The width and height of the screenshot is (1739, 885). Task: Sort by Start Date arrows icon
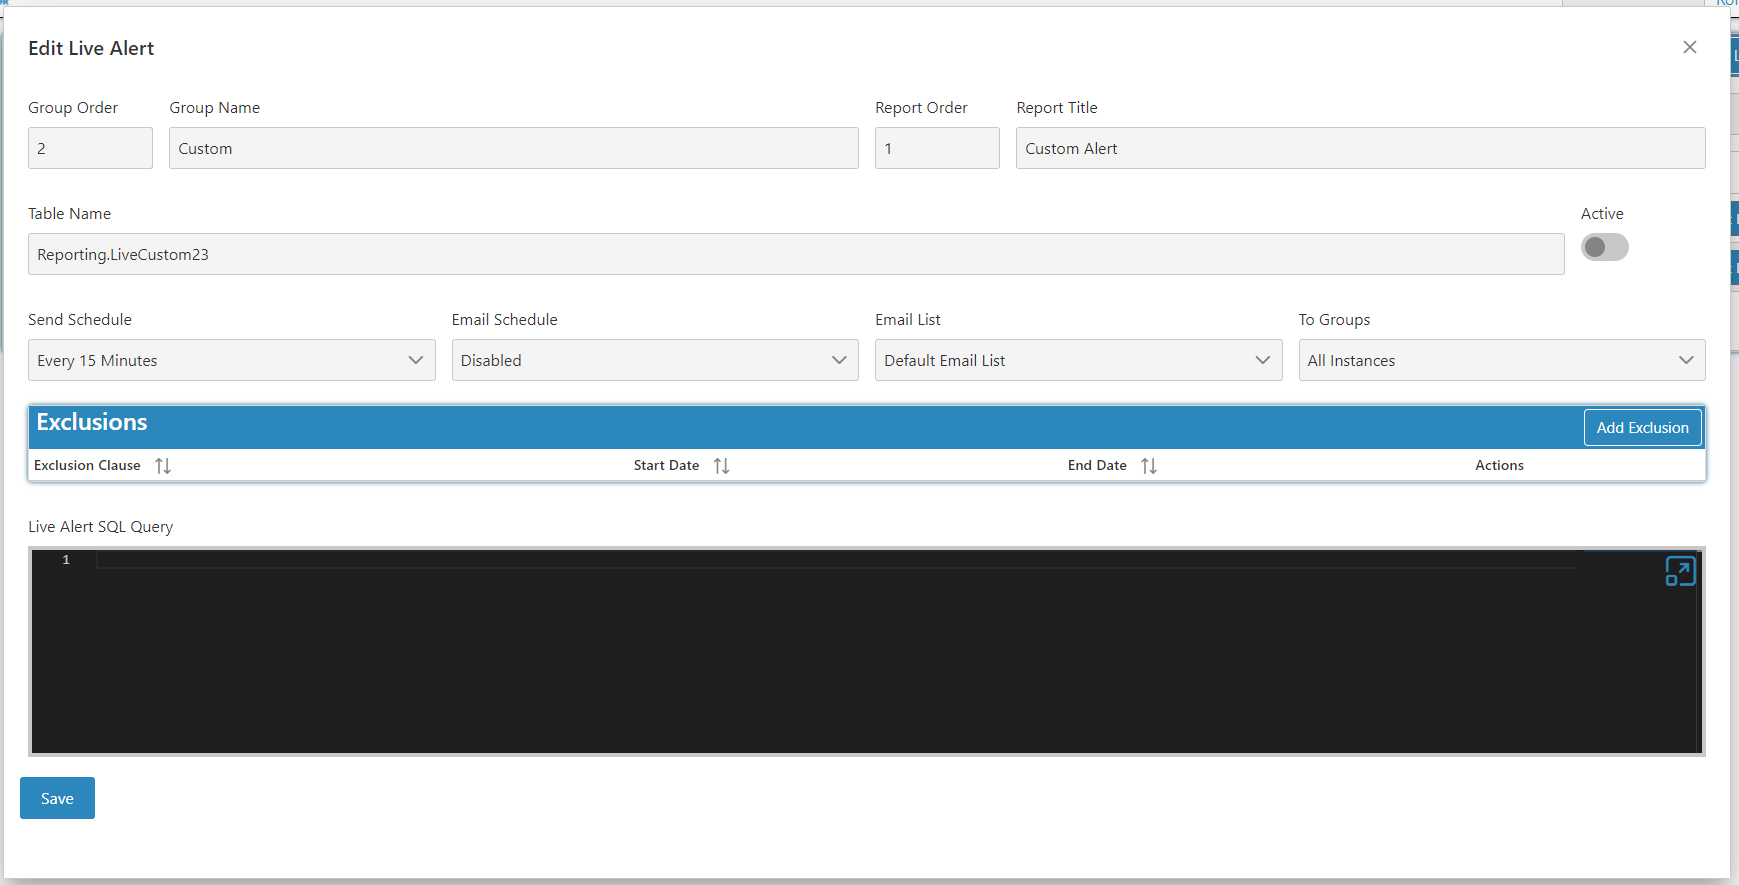721,466
